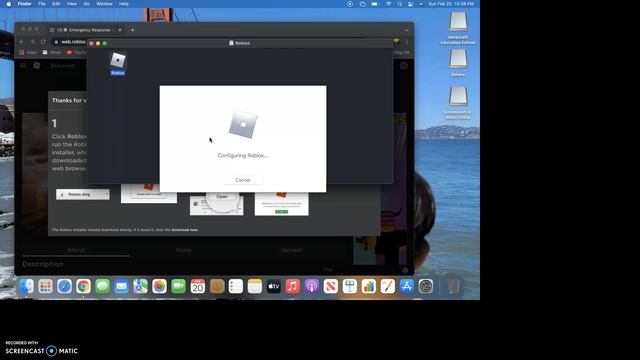Open Calendar showing date 20 in the Dock

point(198,287)
